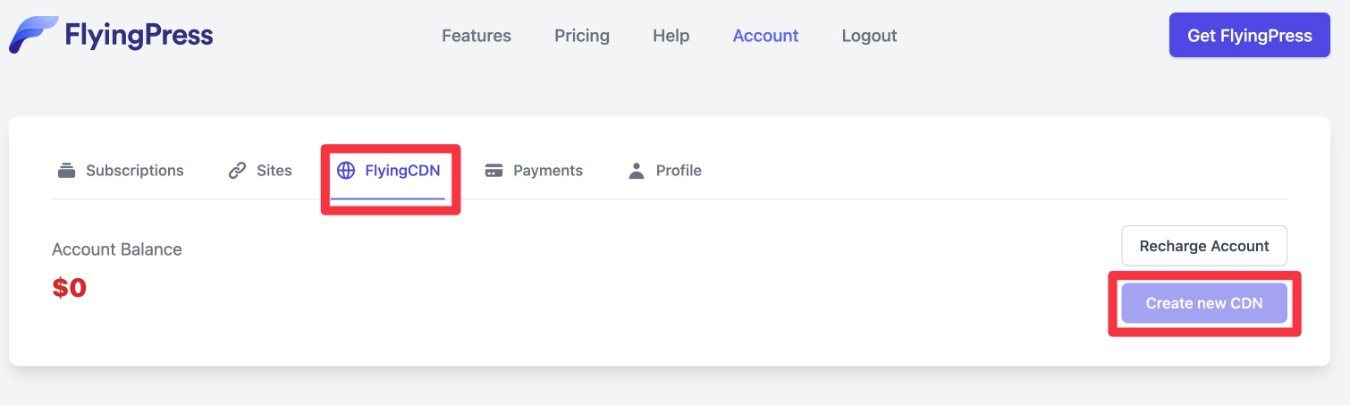Open Pricing in the top navigation
Viewport: 1350px width, 405px height.
pyautogui.click(x=582, y=35)
